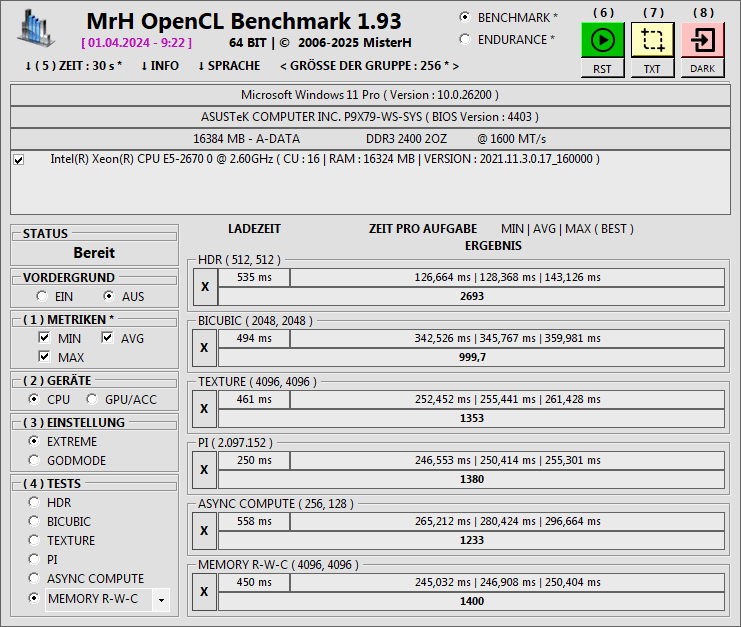The width and height of the screenshot is (741, 627).
Task: Click the date stamp 01.04.2024 - 9:22
Action: (137, 43)
